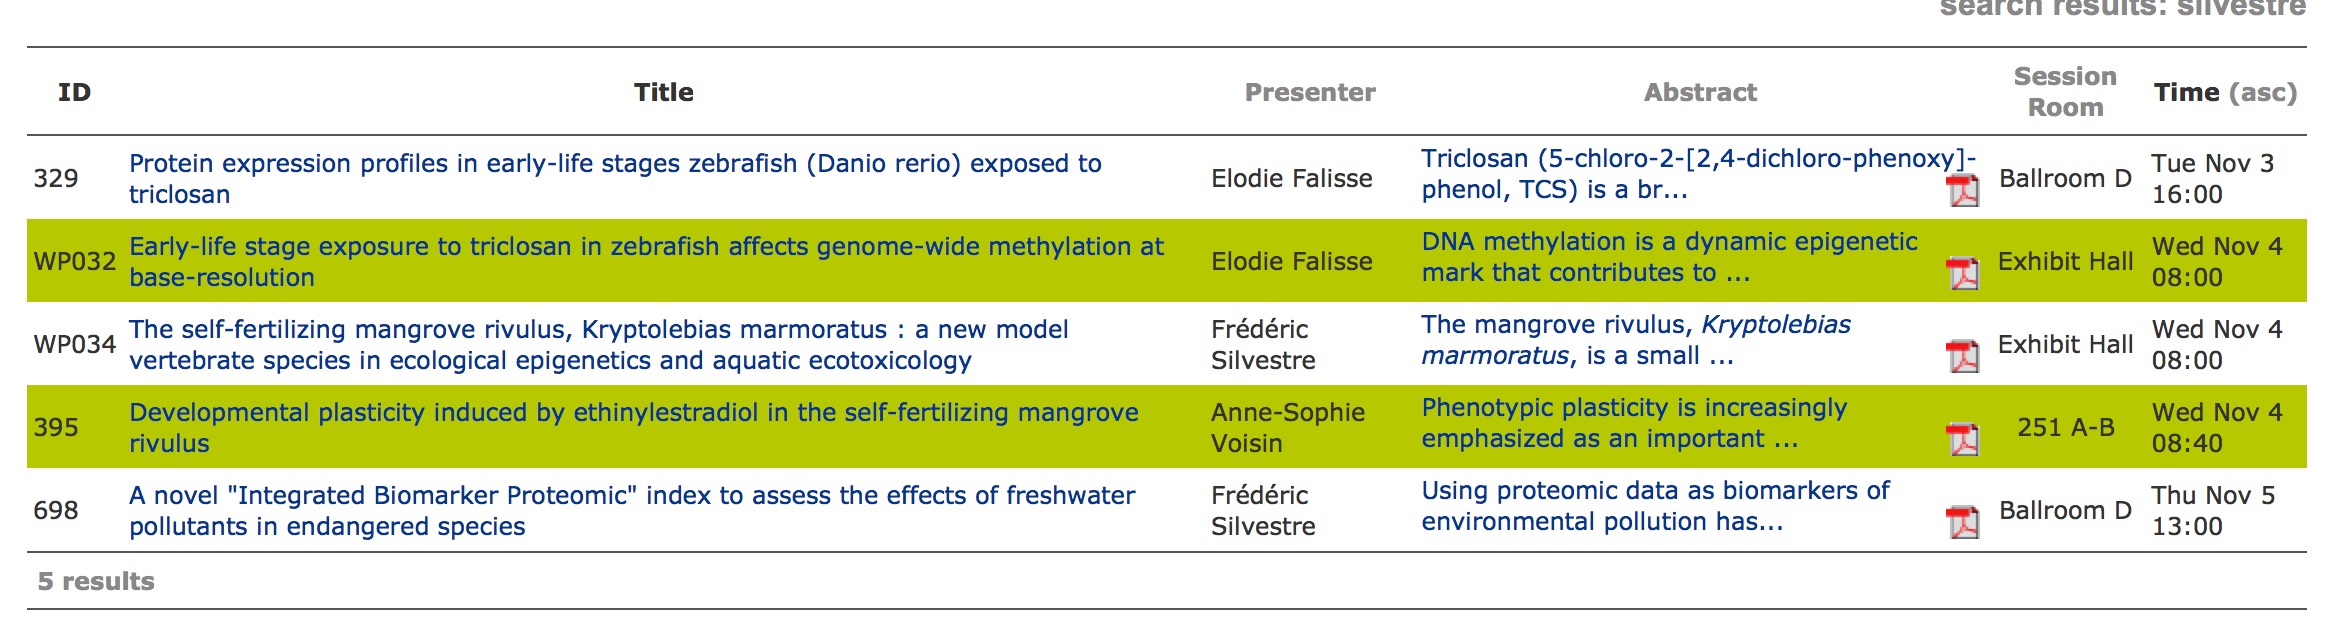Viewport: 2336px width, 636px height.
Task: Sort table by Title header
Action: 663,93
